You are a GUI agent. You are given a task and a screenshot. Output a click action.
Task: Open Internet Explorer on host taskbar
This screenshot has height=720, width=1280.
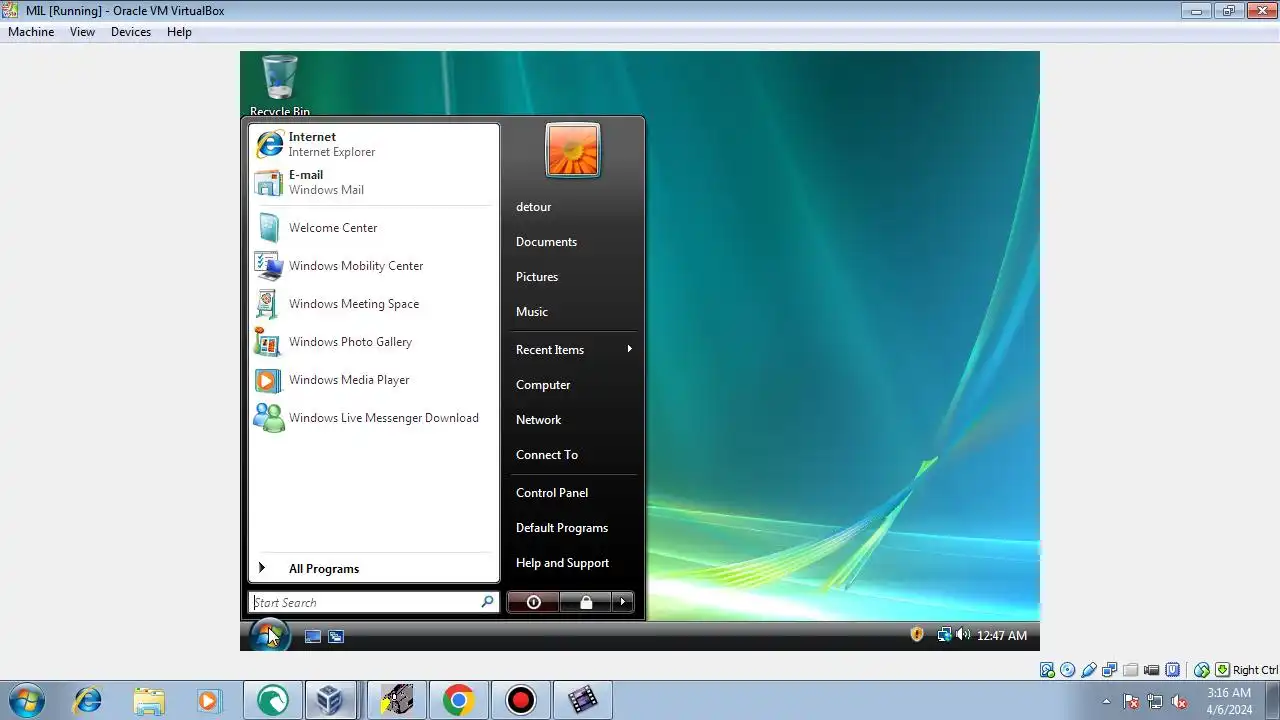tap(88, 700)
